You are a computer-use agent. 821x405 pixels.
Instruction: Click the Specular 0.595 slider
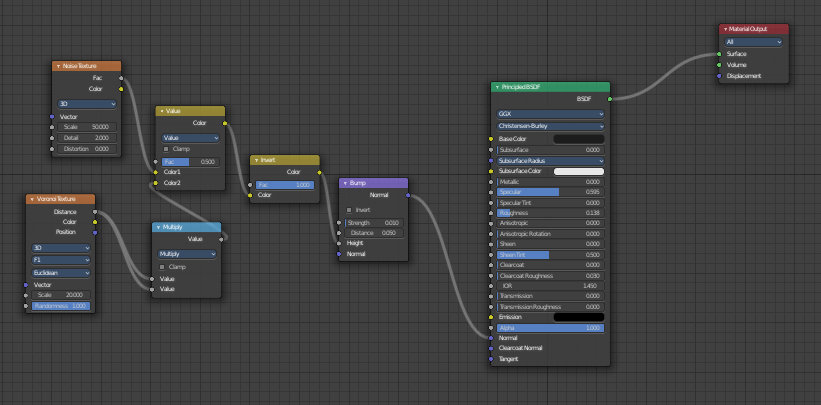(550, 192)
